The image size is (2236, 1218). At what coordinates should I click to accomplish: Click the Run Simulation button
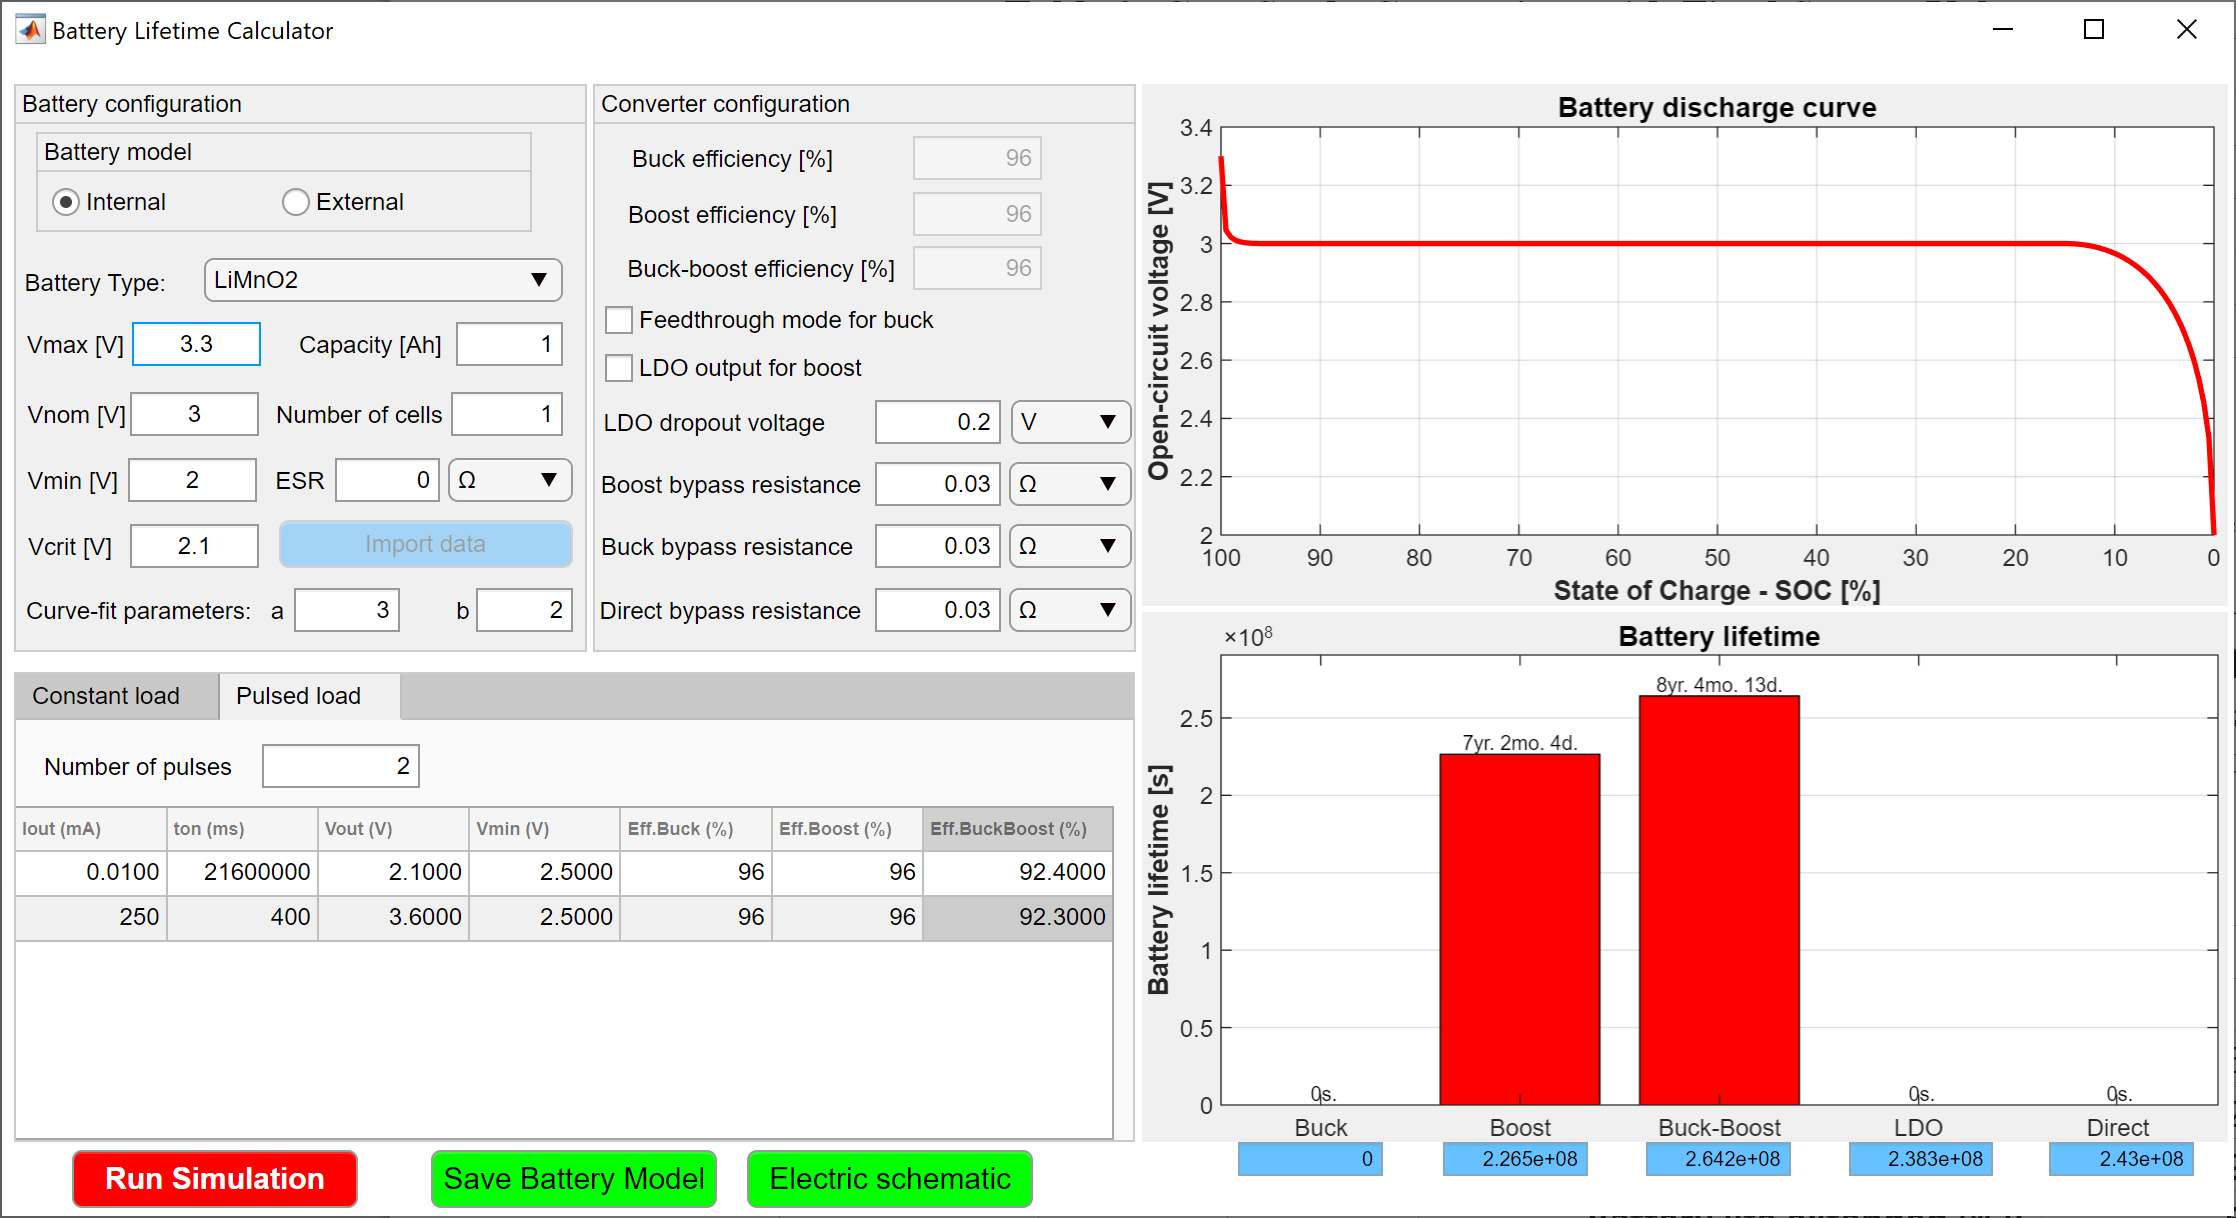[214, 1179]
